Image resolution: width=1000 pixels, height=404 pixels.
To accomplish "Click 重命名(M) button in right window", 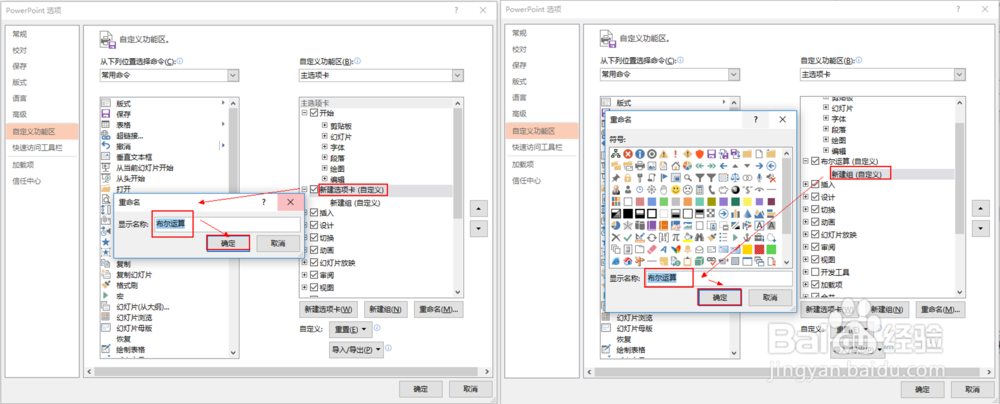I will pos(940,309).
